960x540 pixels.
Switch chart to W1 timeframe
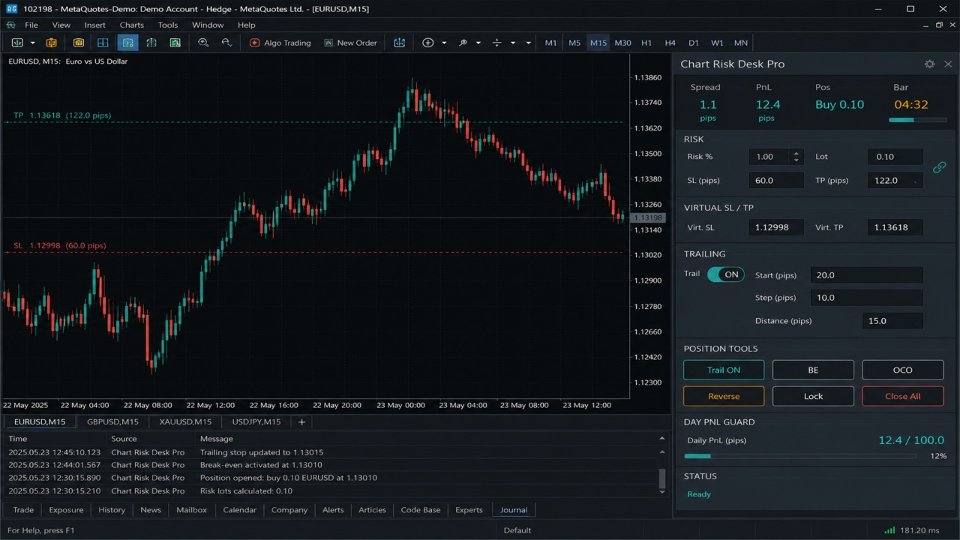pyautogui.click(x=717, y=43)
